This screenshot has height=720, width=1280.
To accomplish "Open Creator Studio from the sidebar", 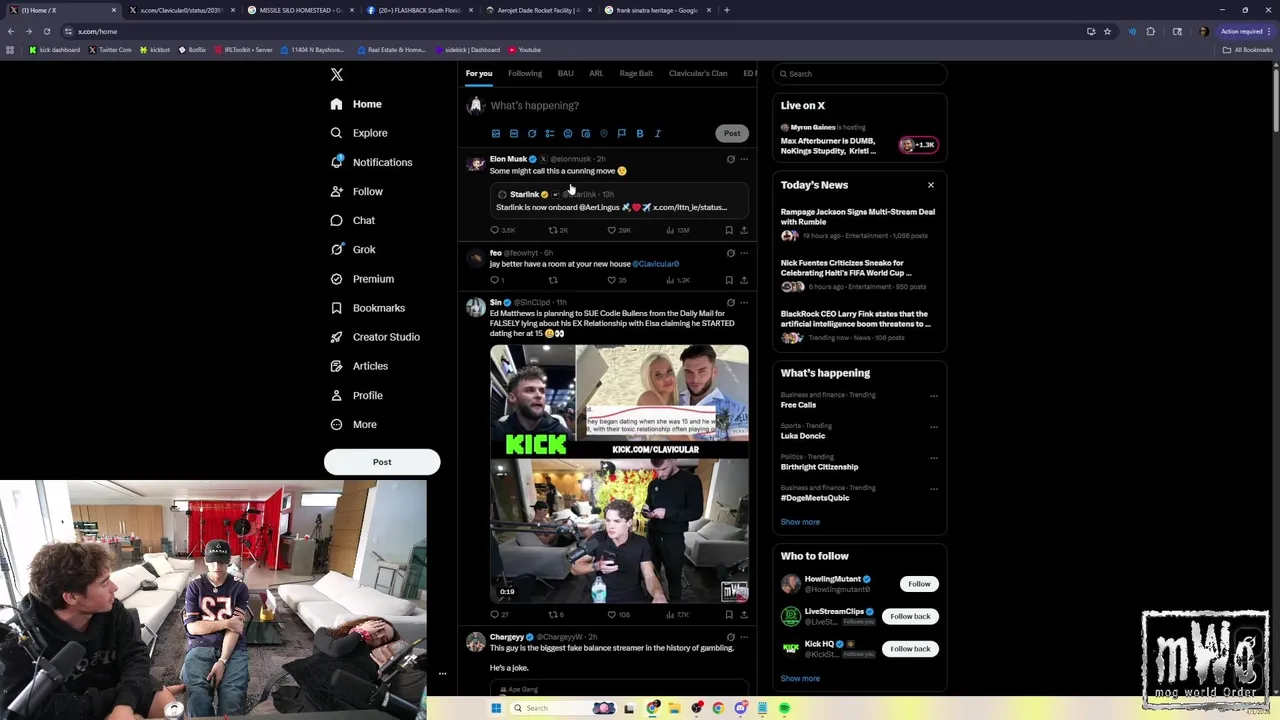I will (375, 337).
